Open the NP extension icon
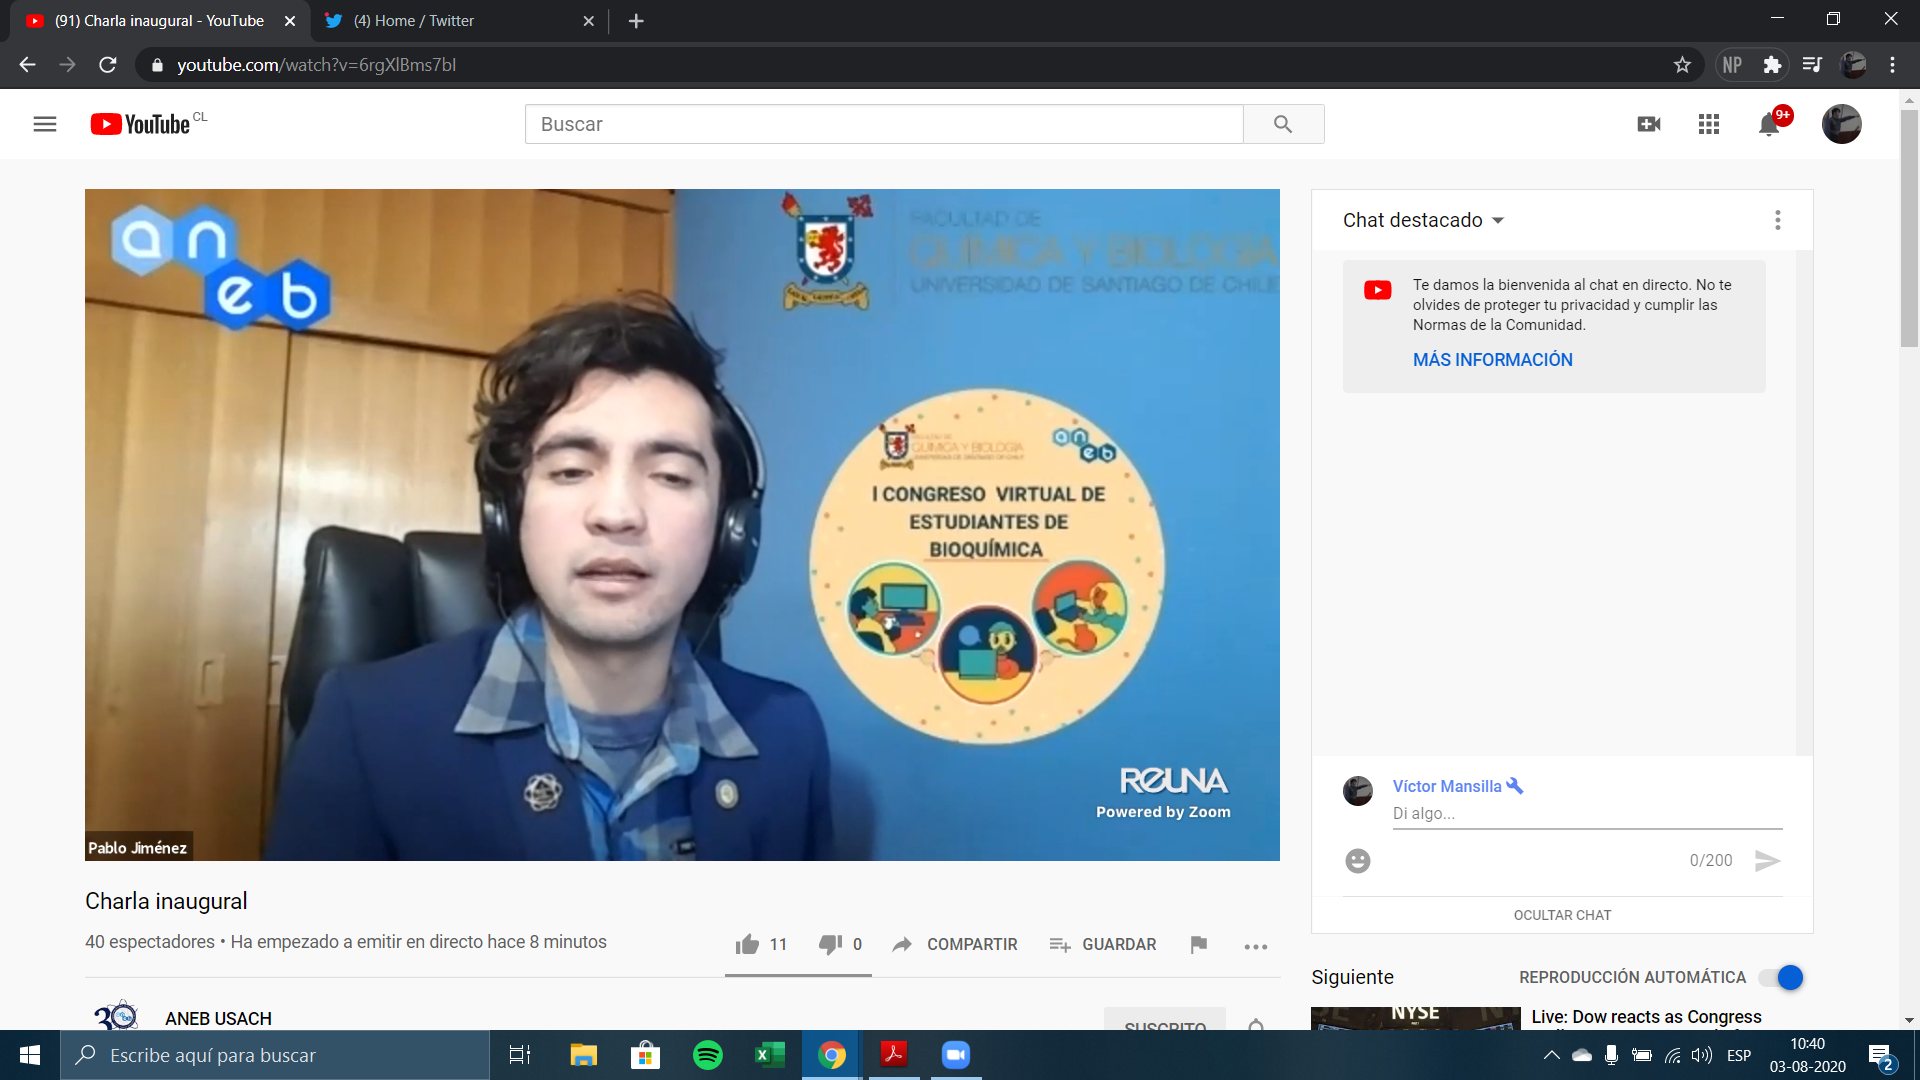 [x=1732, y=65]
